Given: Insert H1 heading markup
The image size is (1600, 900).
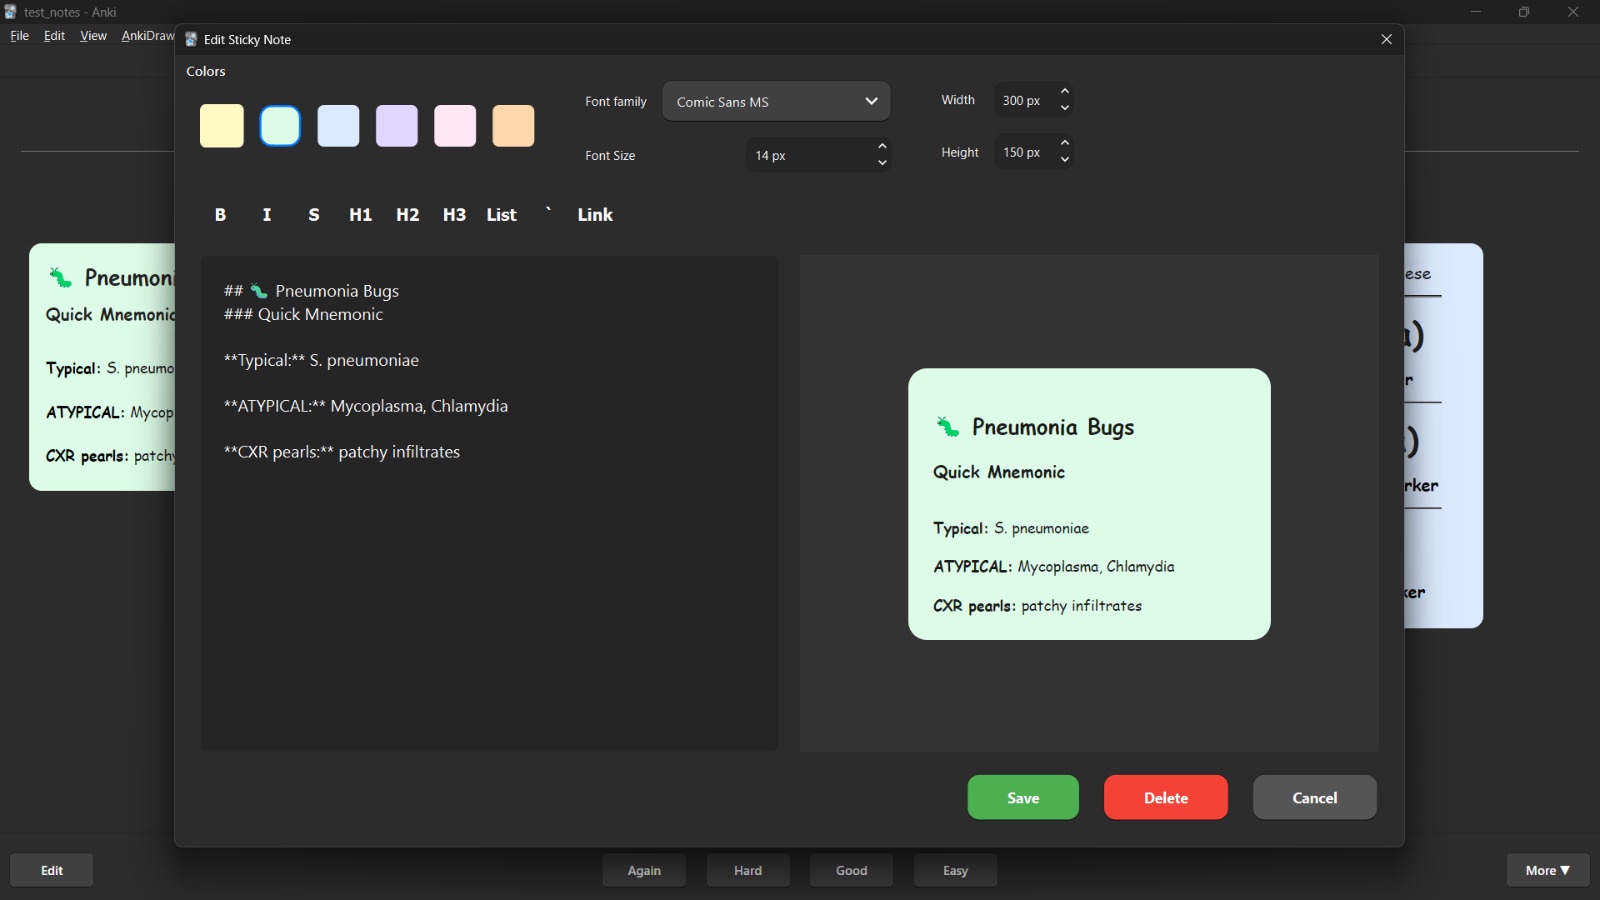Looking at the screenshot, I should click(x=360, y=215).
